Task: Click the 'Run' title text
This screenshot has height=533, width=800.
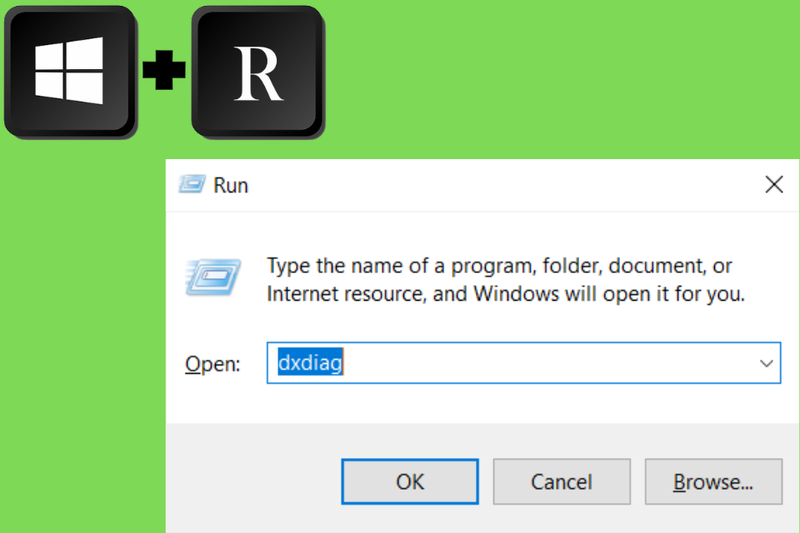Action: point(231,186)
